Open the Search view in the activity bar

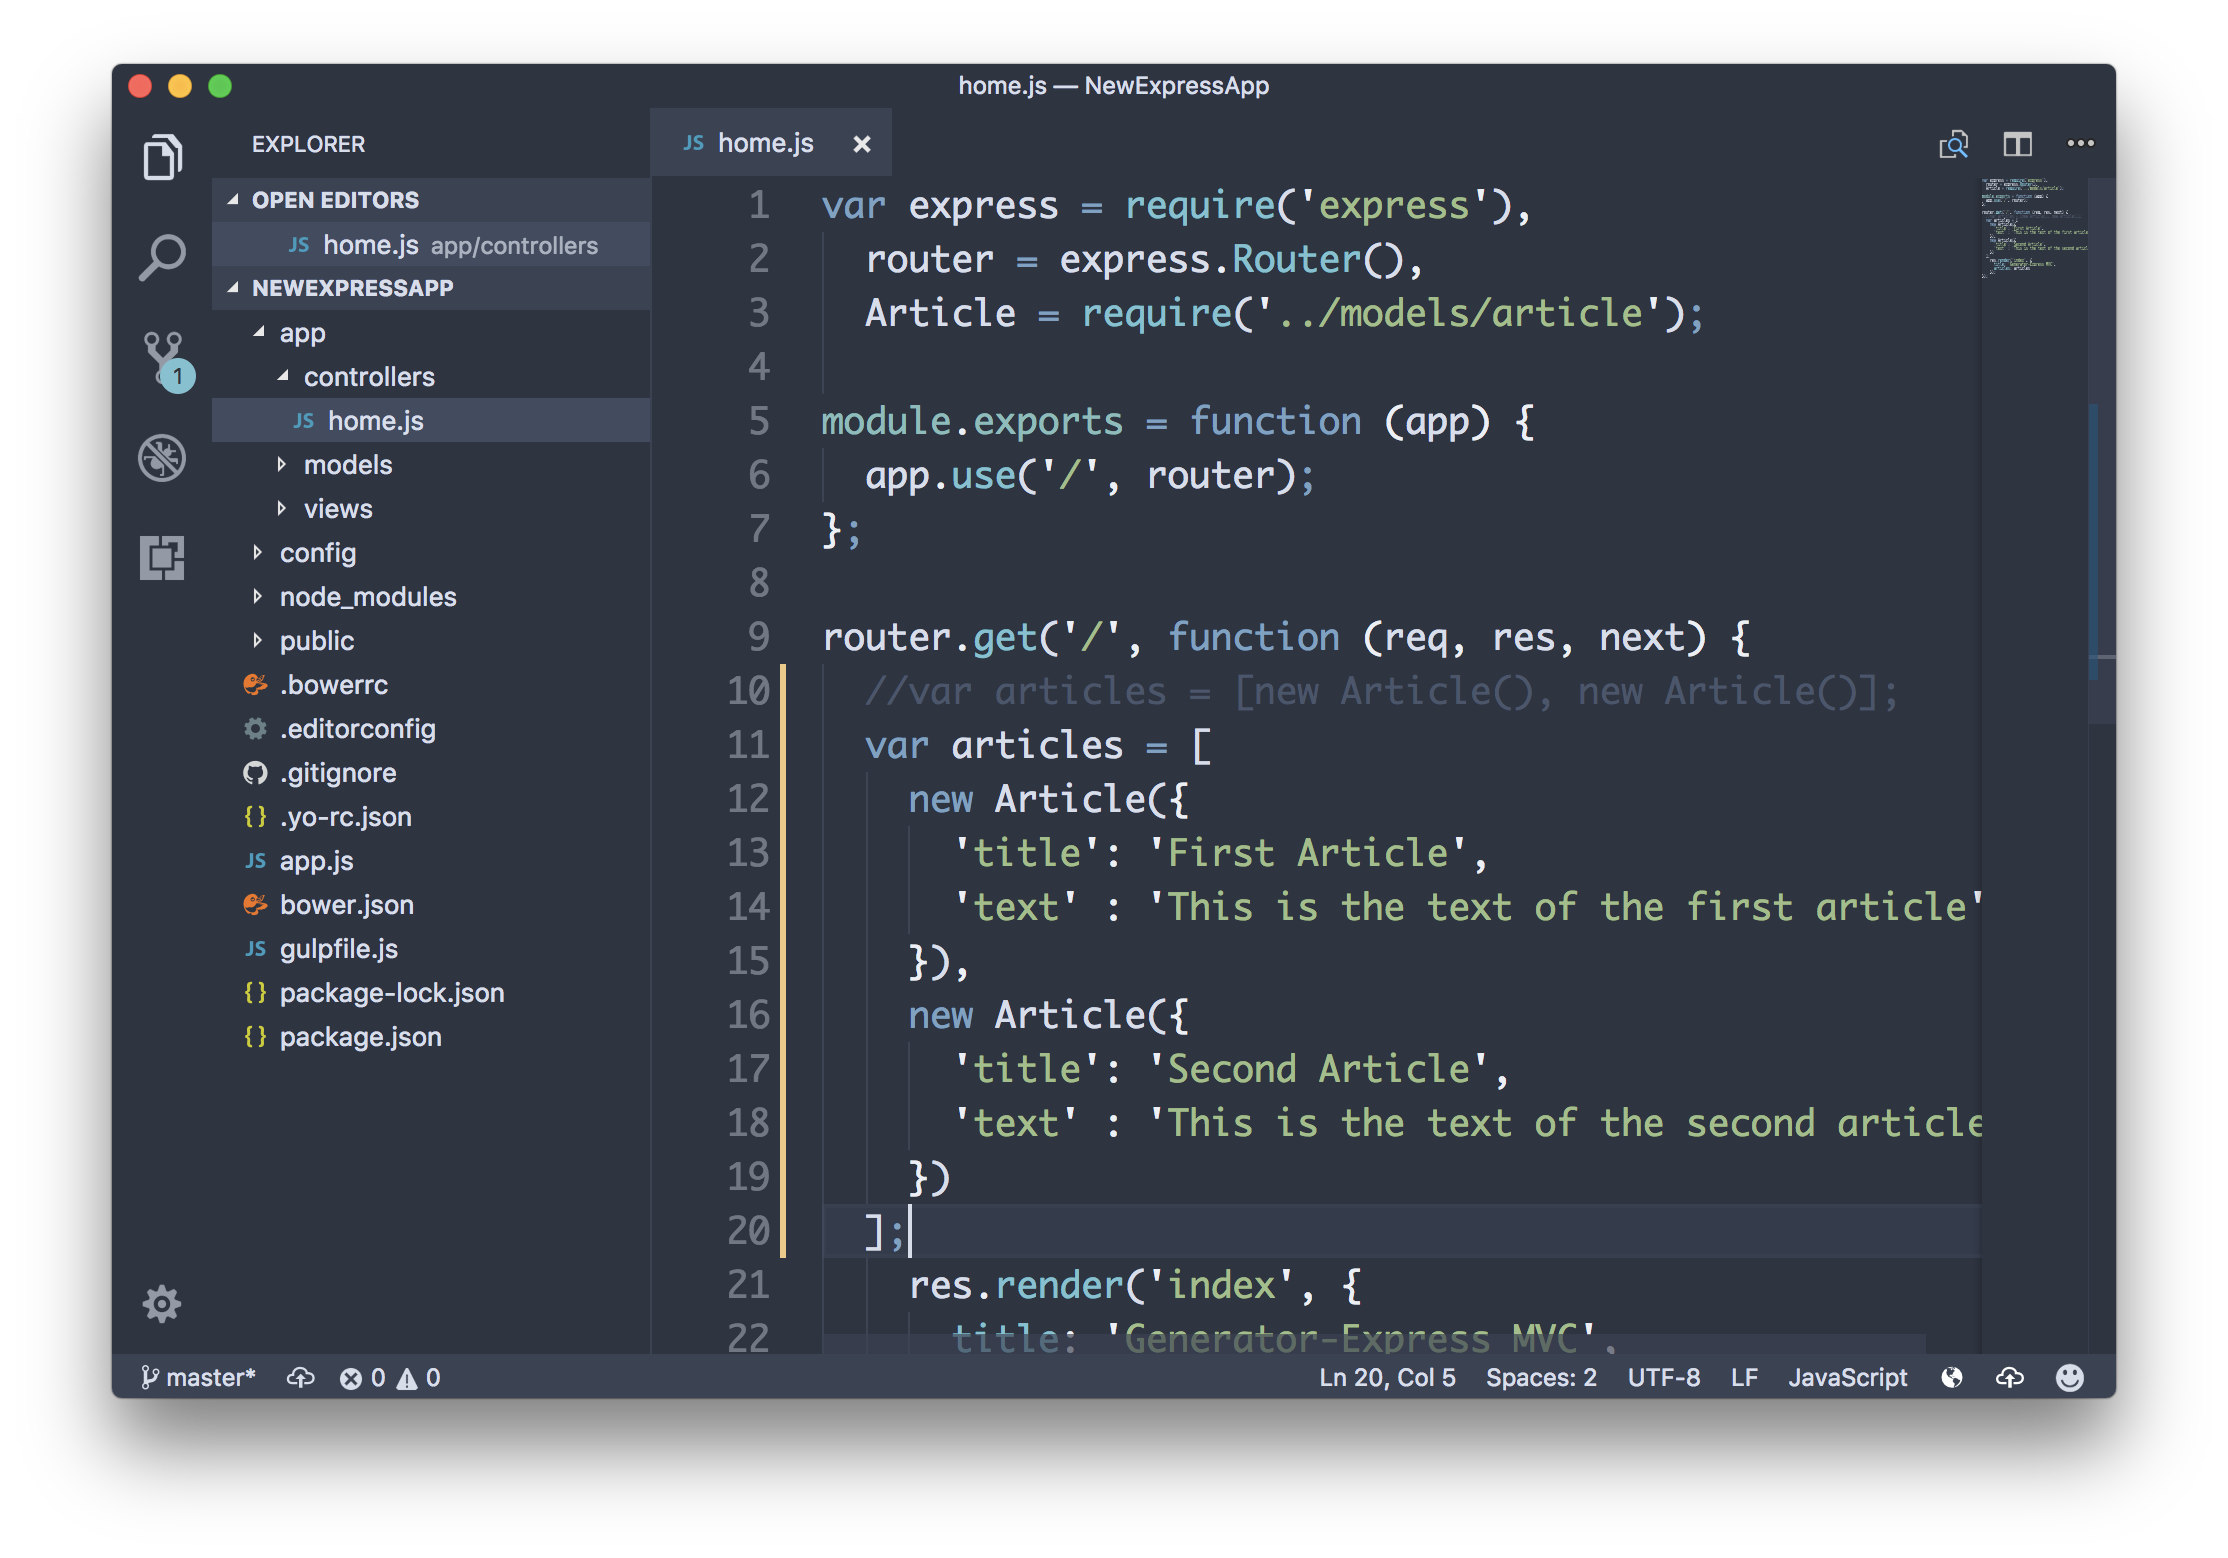point(162,258)
